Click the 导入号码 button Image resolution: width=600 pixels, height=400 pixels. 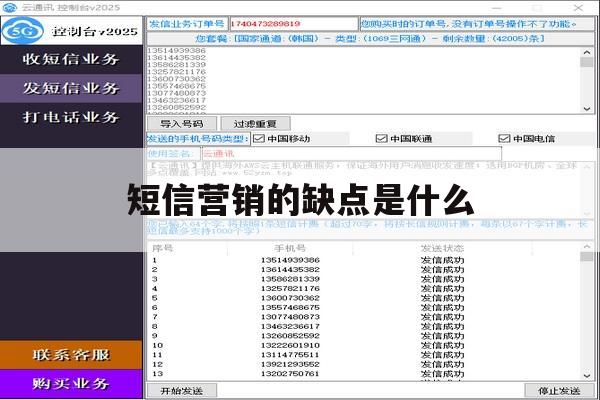click(x=182, y=124)
